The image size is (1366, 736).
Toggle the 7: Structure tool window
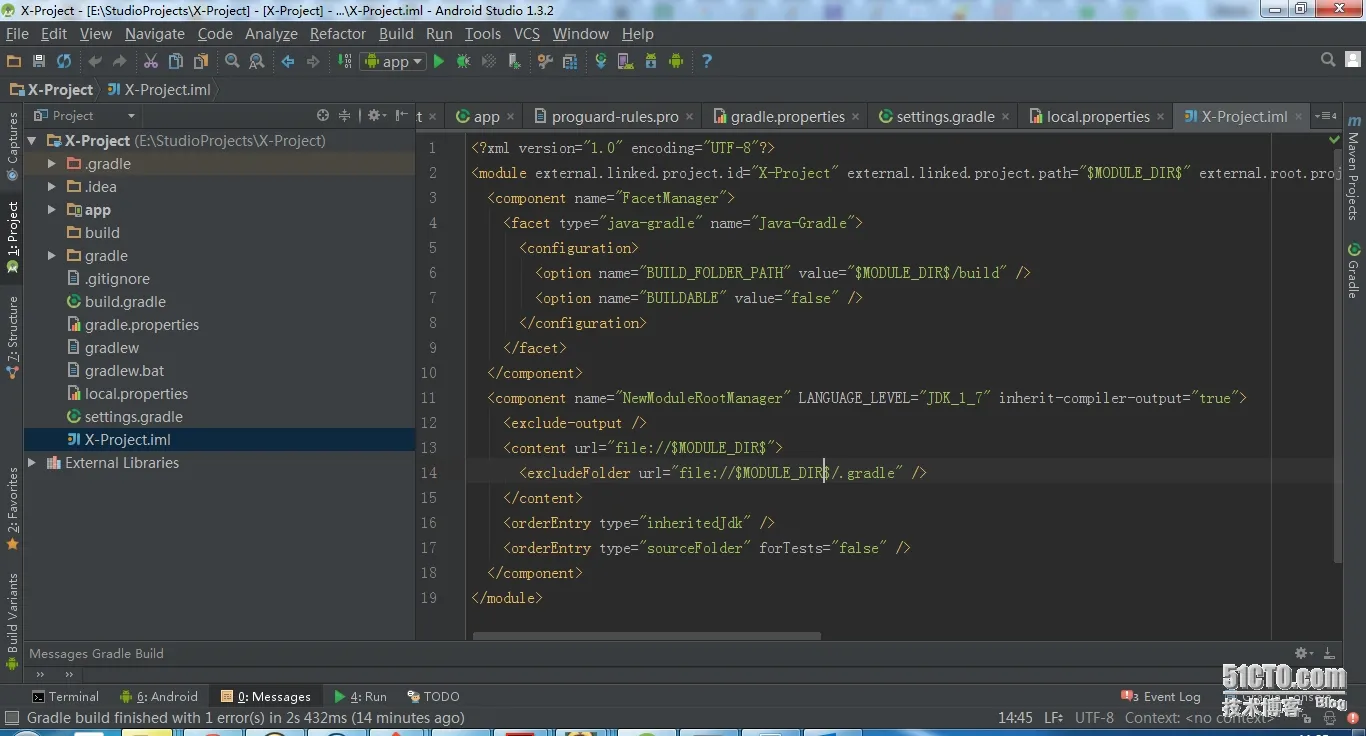(13, 337)
